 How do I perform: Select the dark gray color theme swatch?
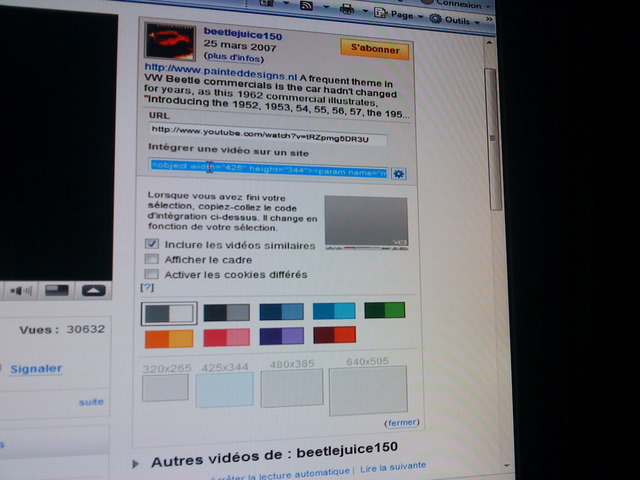coord(227,313)
